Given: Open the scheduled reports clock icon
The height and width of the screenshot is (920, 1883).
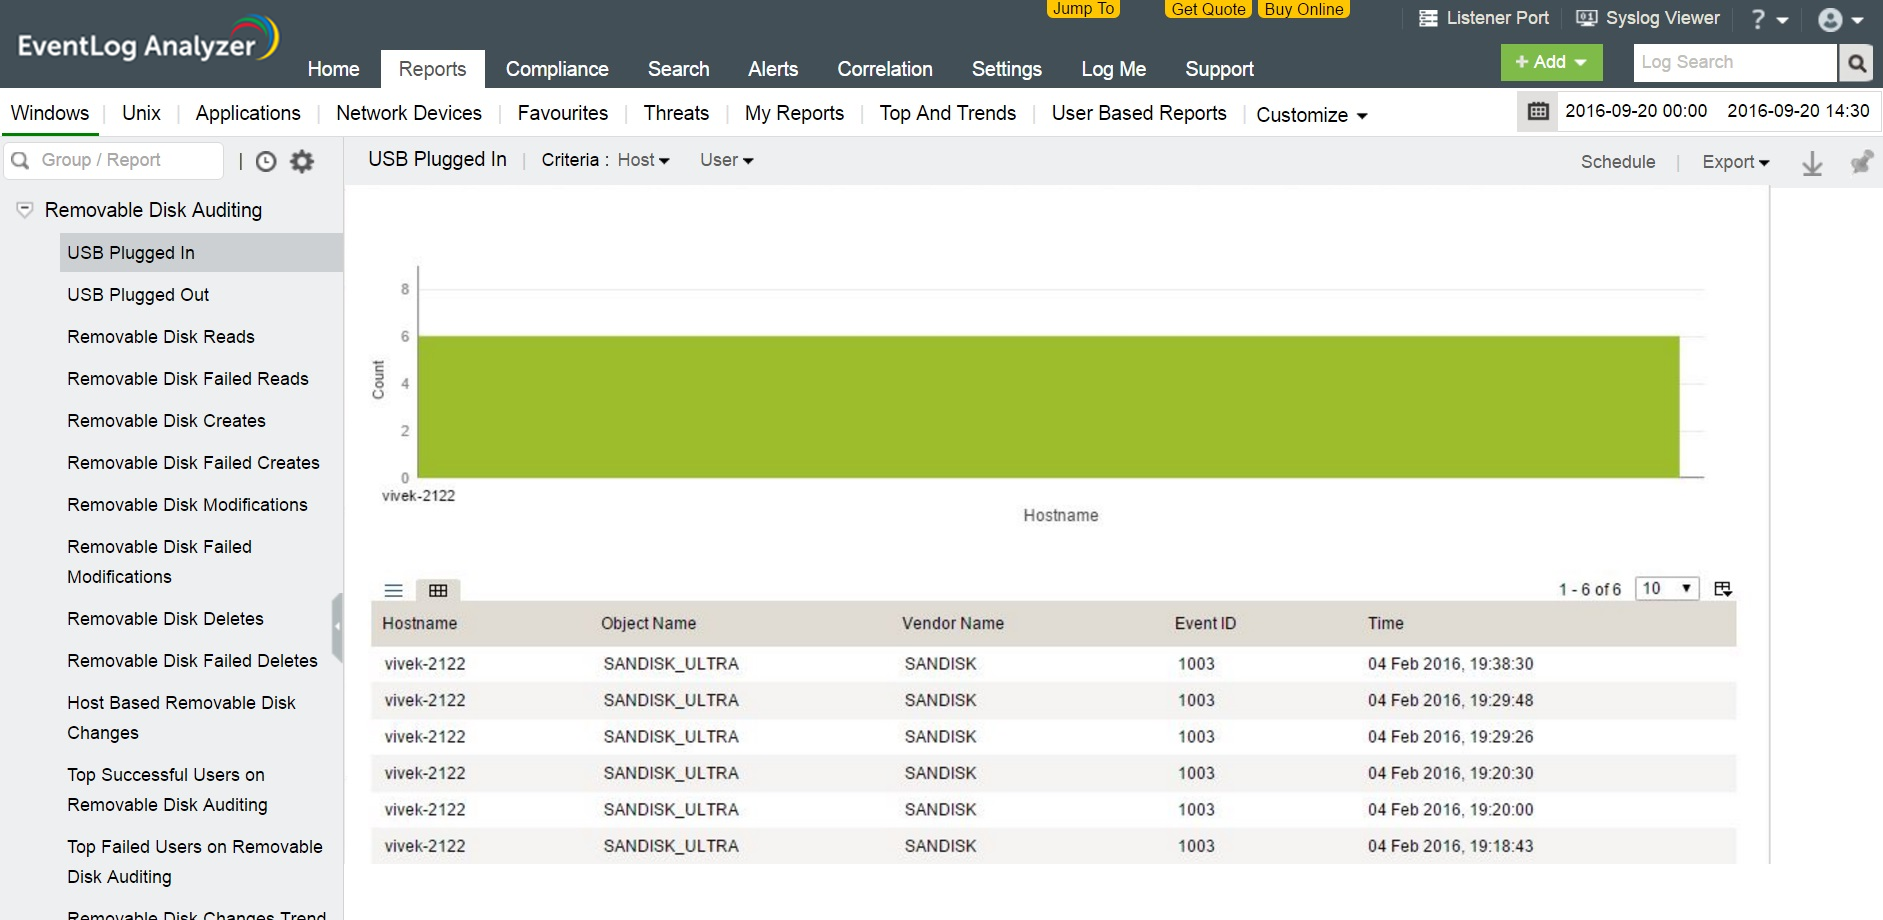Looking at the screenshot, I should coord(266,161).
